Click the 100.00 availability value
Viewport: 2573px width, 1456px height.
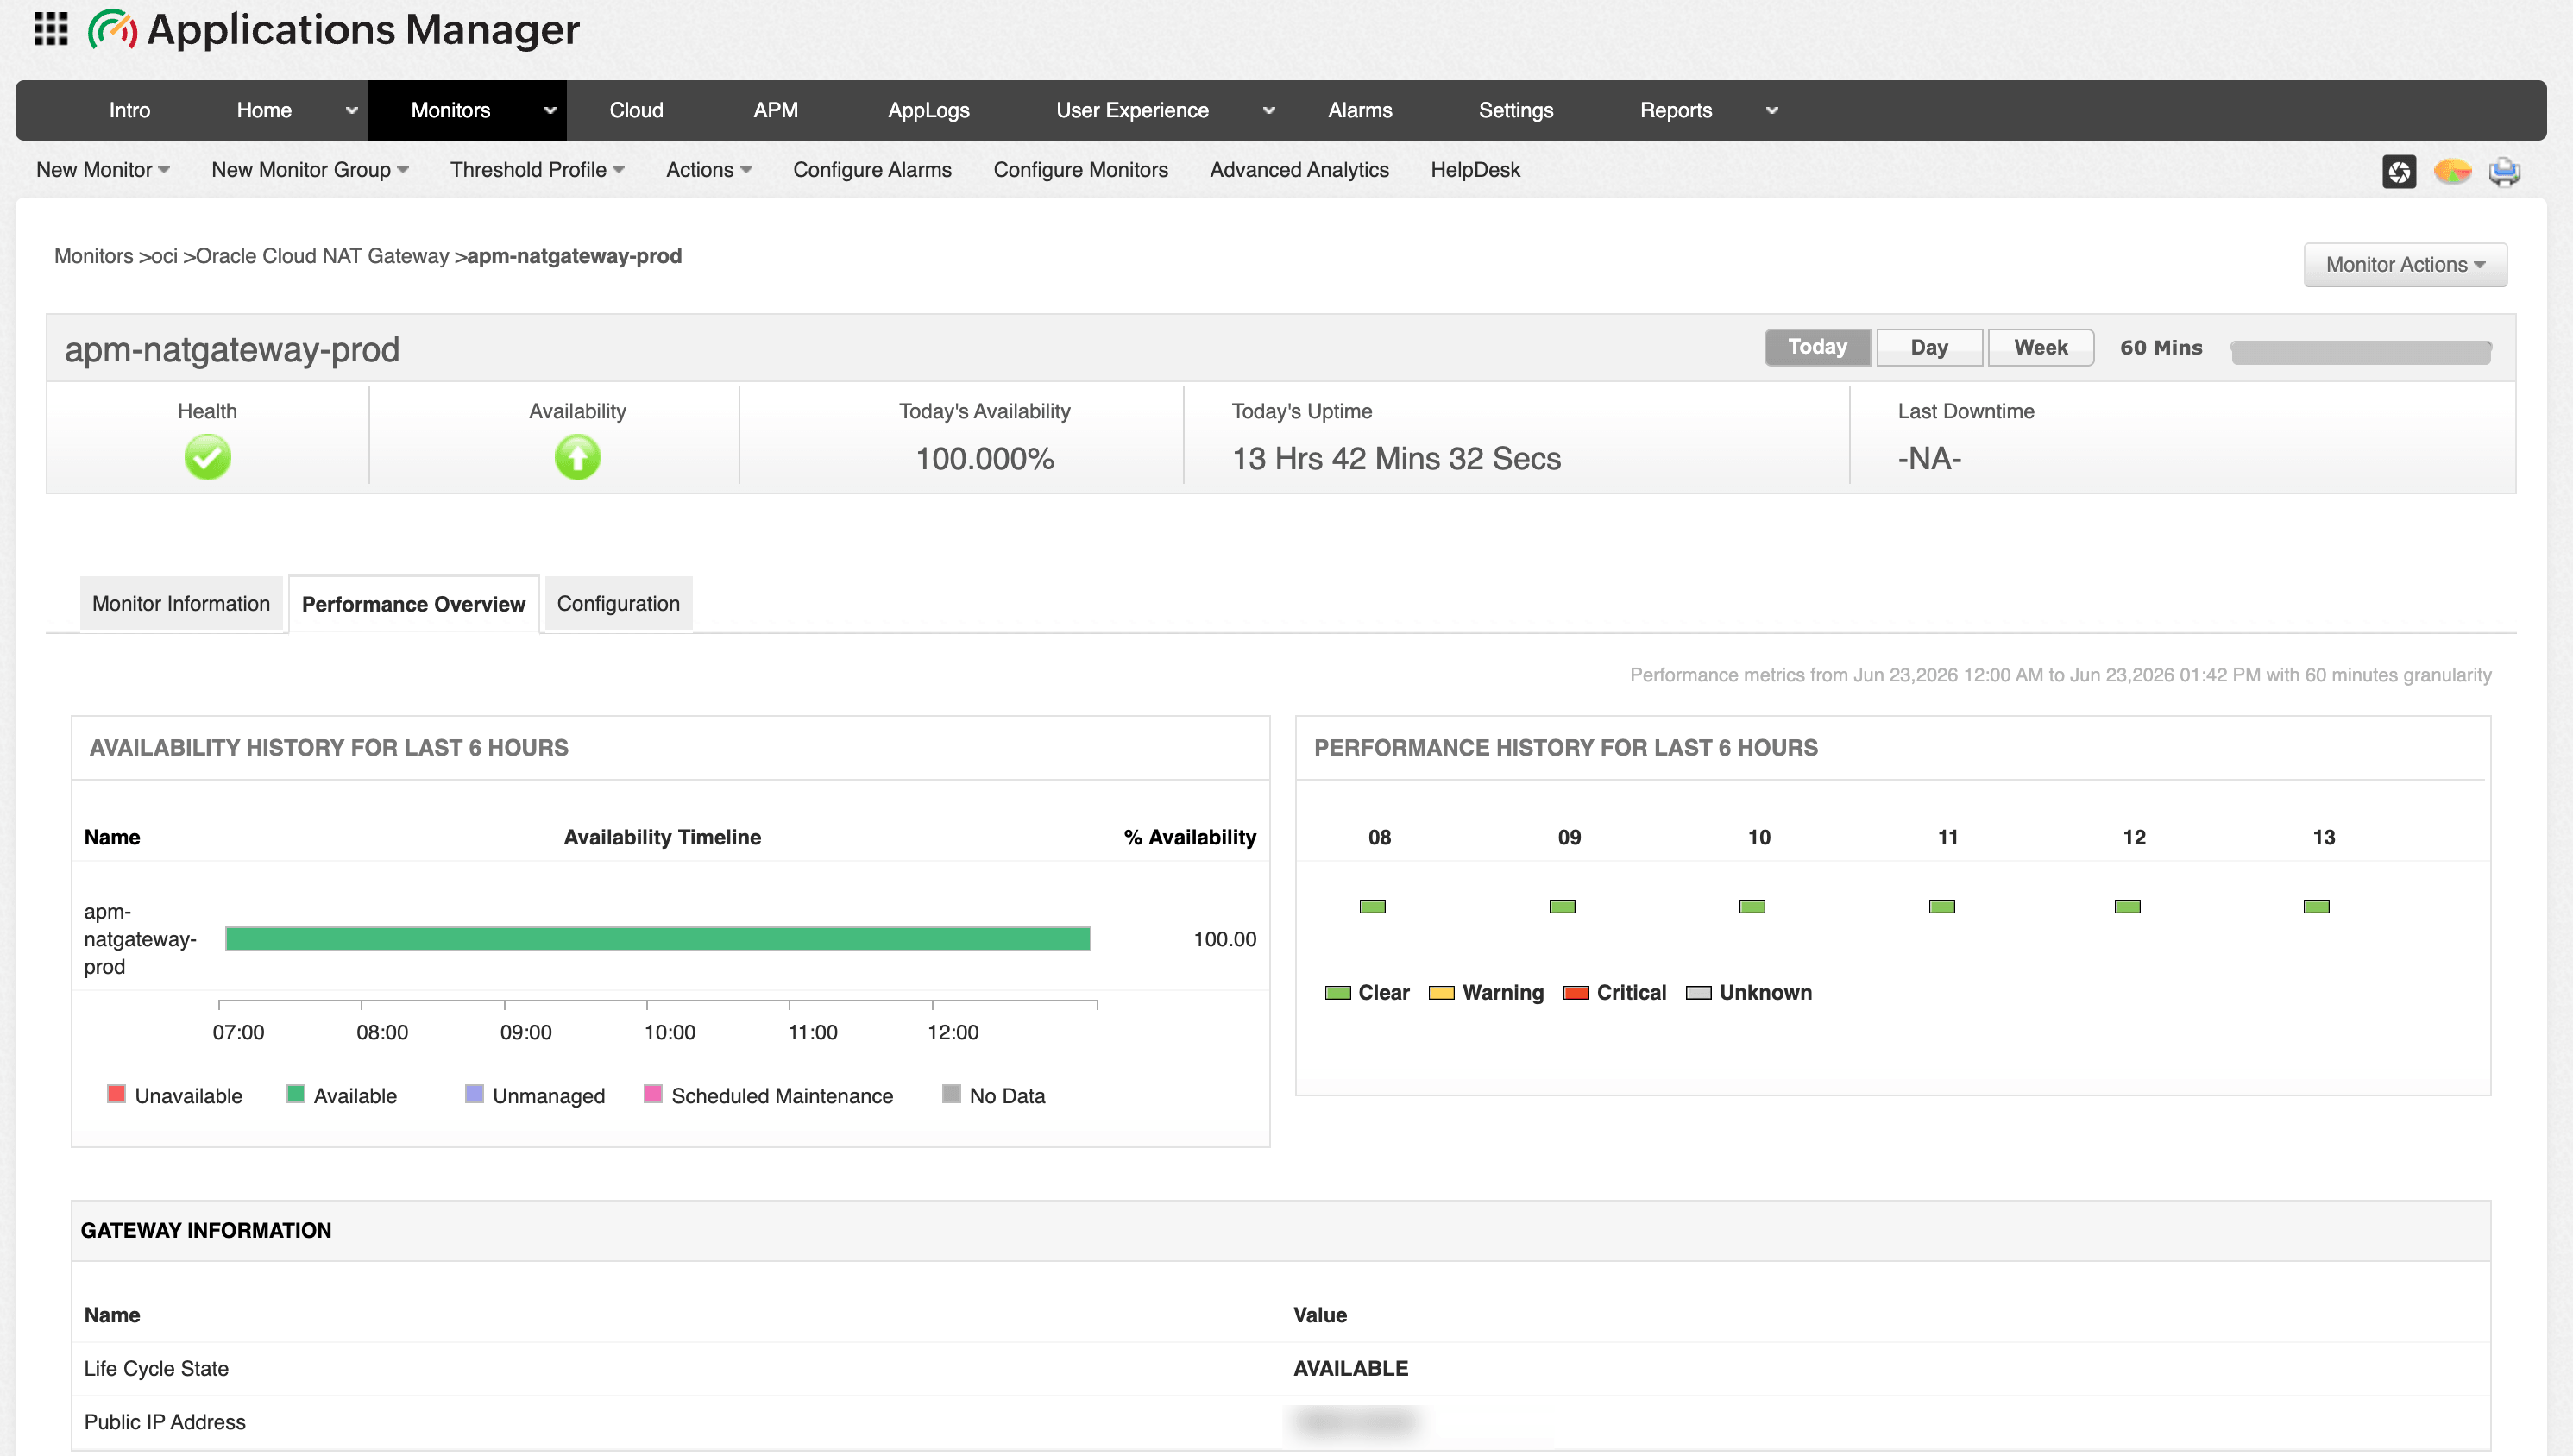coord(1224,939)
